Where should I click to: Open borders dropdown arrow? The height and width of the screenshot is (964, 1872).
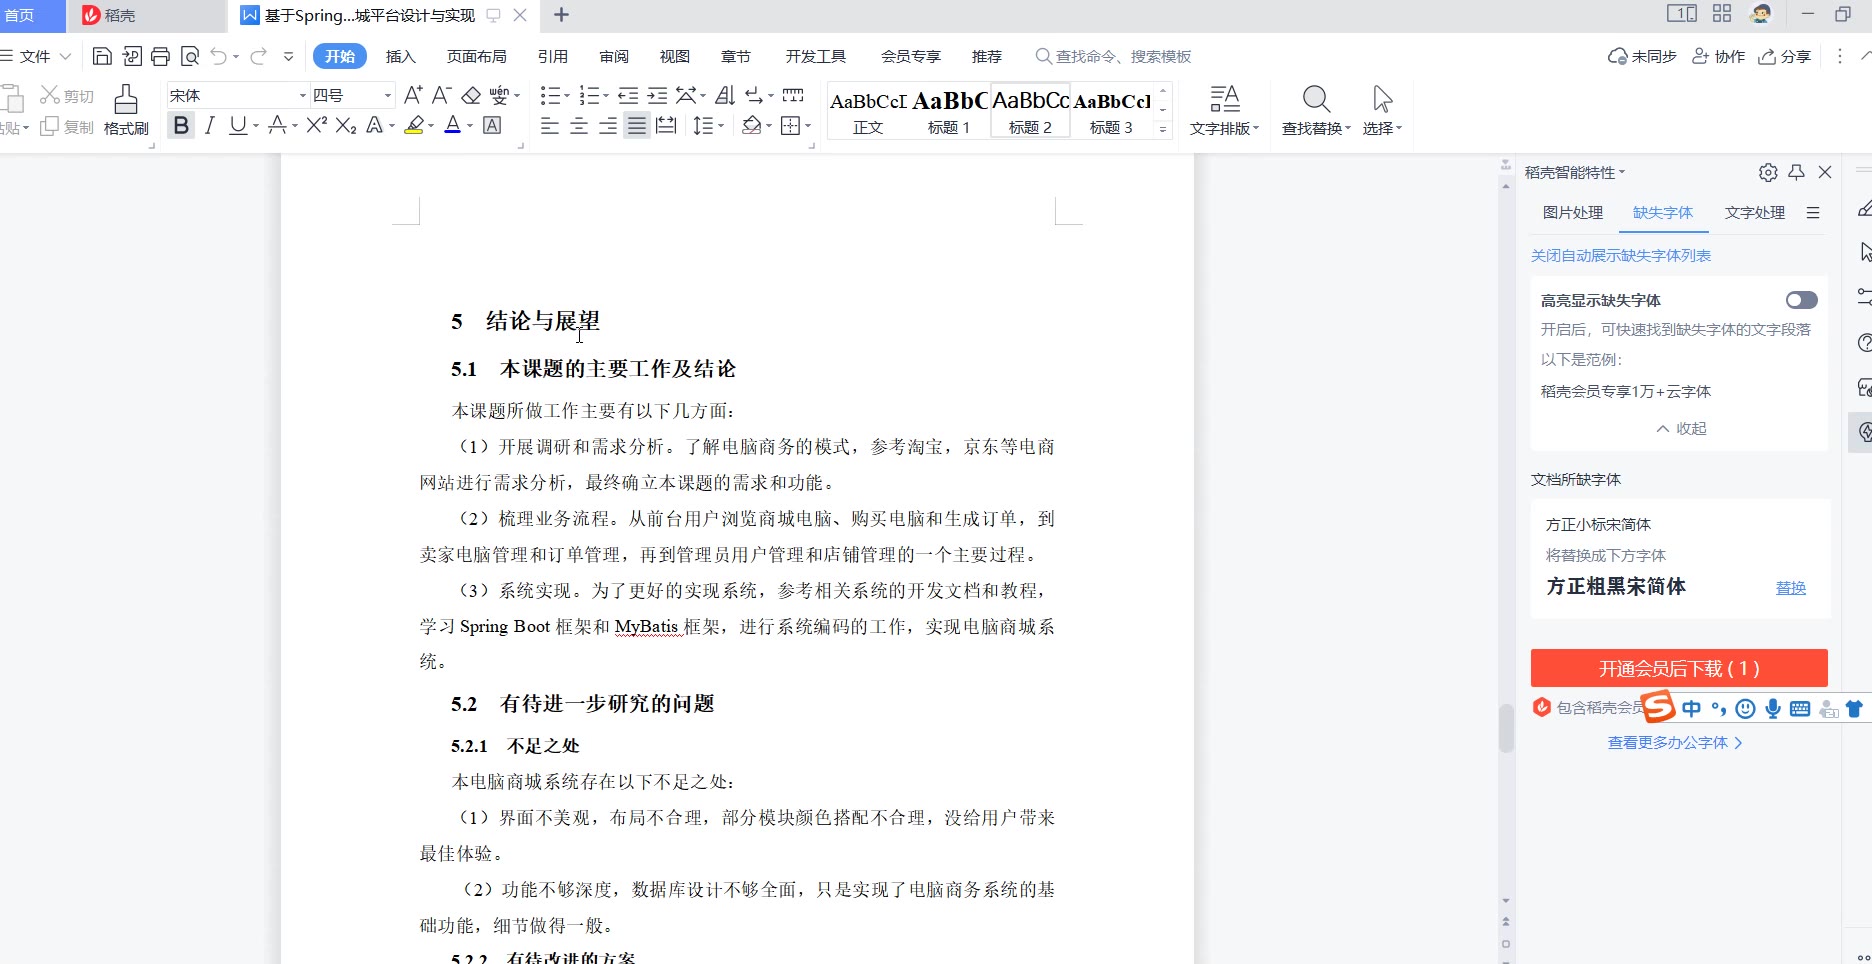pyautogui.click(x=808, y=126)
